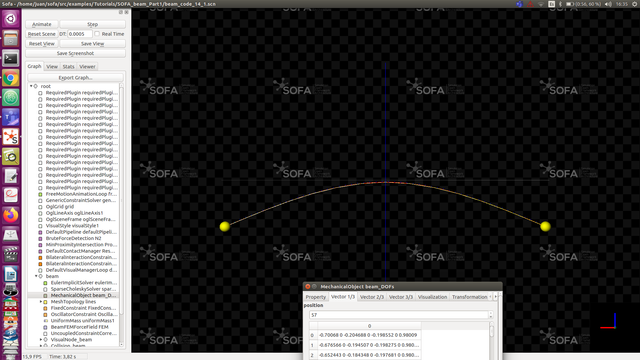Click position row 0 value cell

369,335
